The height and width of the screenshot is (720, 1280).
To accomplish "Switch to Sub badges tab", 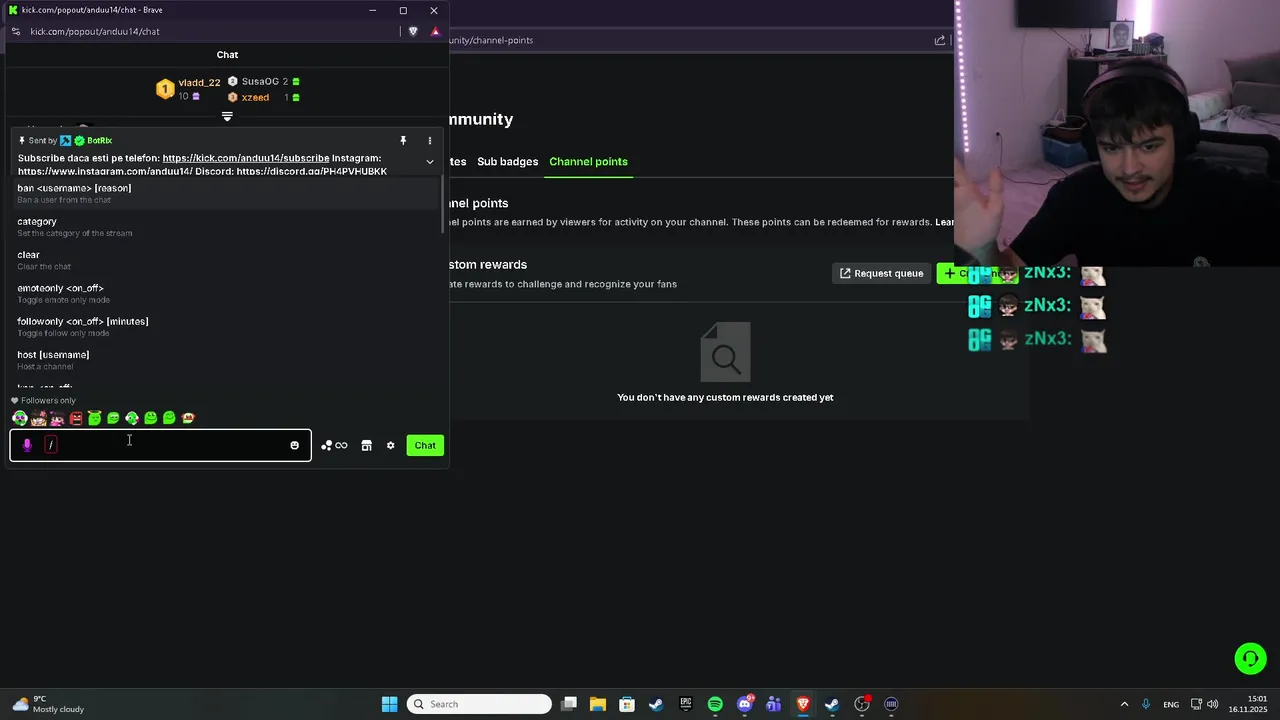I will 507,161.
